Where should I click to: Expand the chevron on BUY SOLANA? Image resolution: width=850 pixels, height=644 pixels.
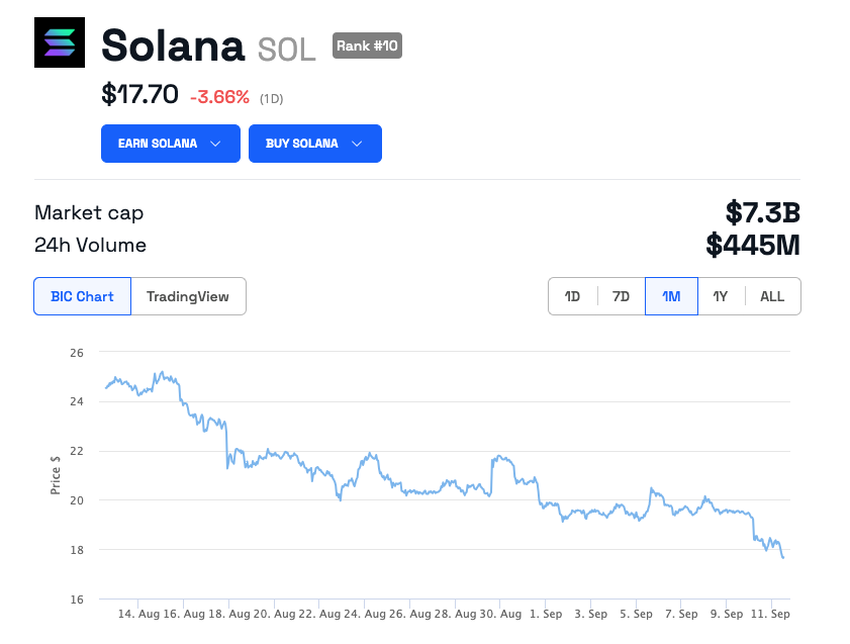pos(357,143)
